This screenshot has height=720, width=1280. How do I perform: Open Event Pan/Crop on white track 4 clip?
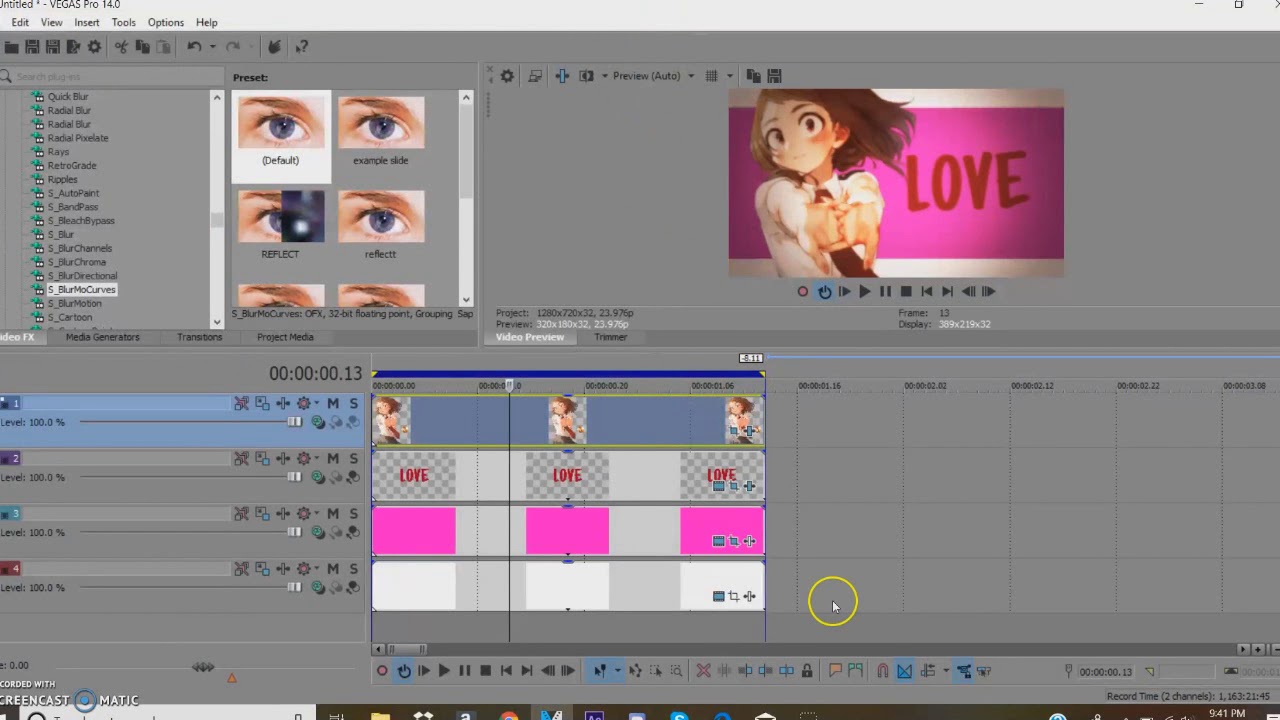[734, 596]
